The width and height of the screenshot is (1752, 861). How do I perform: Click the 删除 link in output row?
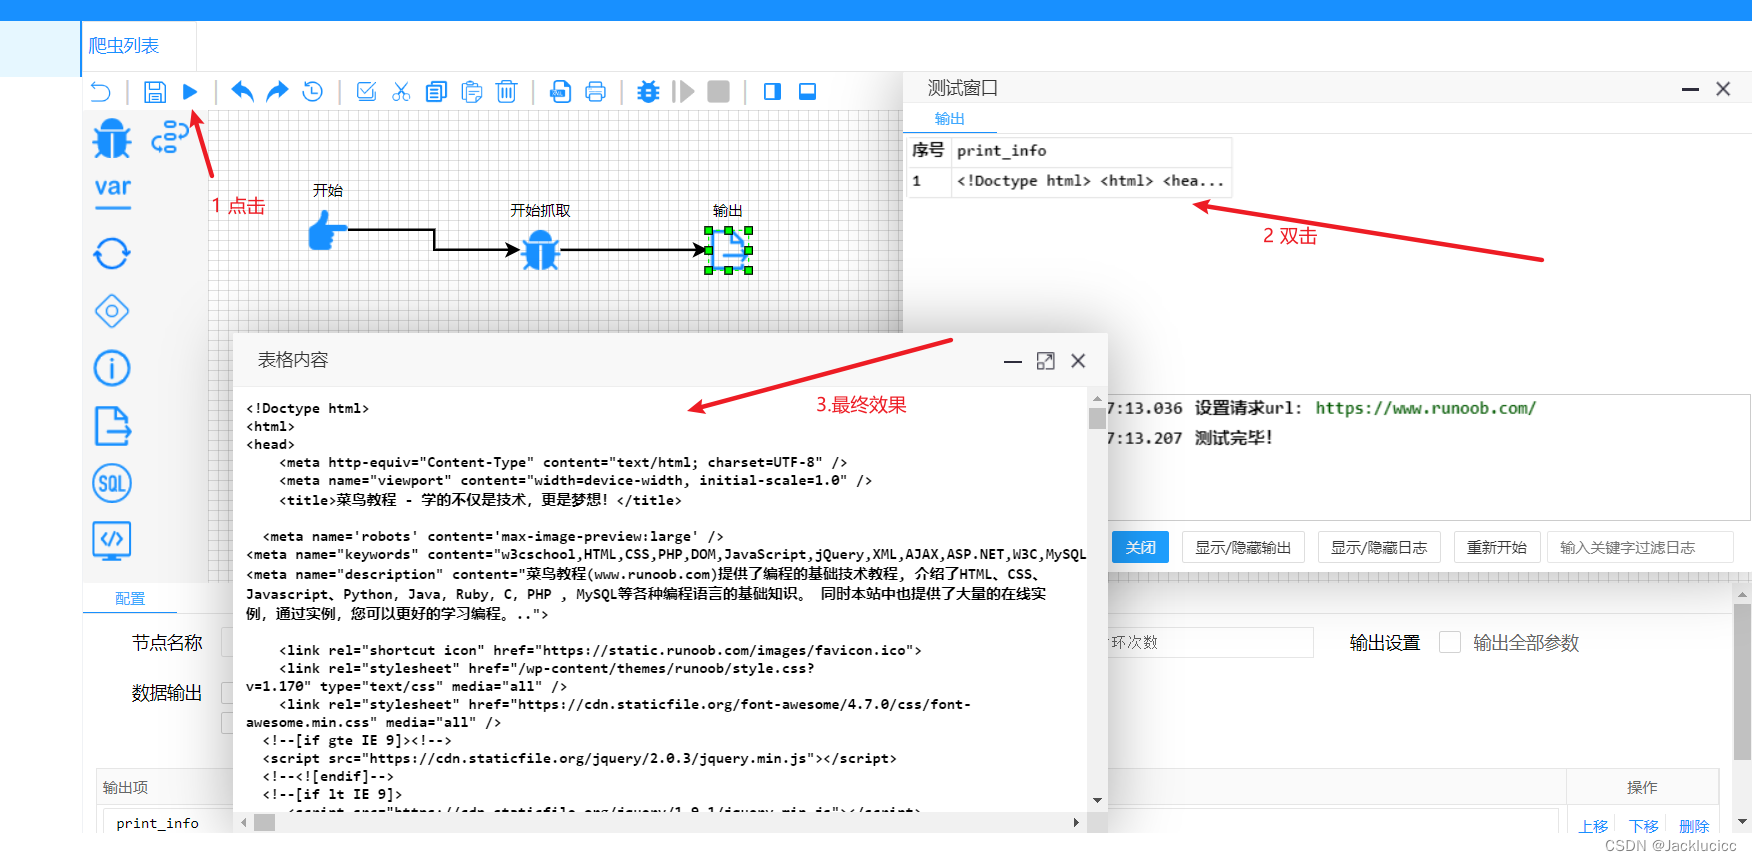(x=1694, y=826)
